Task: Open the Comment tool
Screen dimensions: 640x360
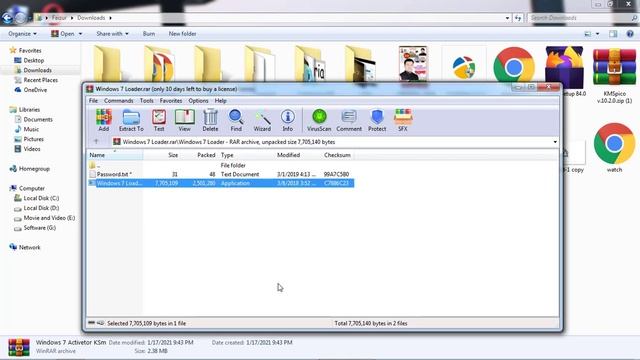Action: pyautogui.click(x=349, y=120)
